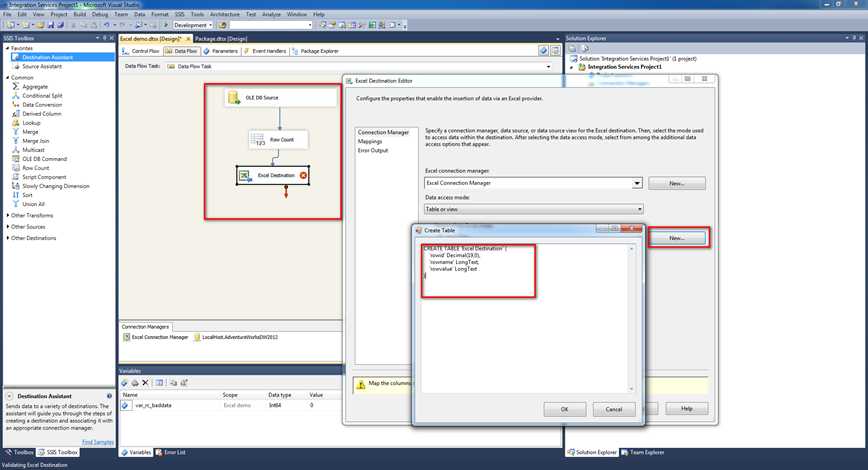868x470 pixels.
Task: Choose the Data Conversion transform
Action: [x=42, y=105]
